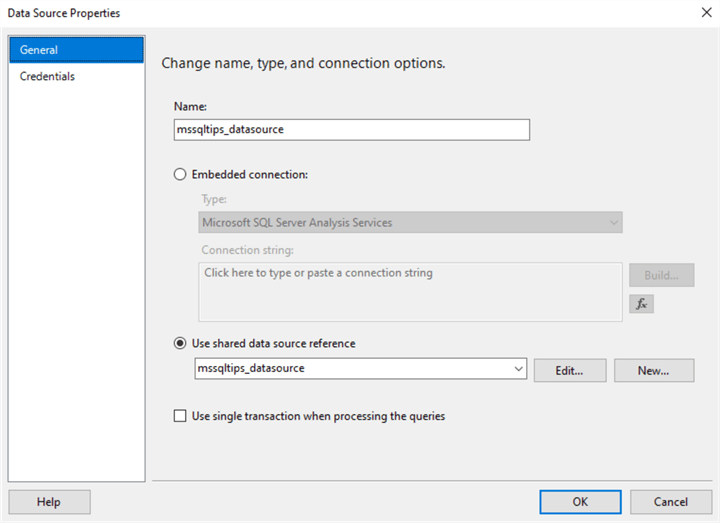Click the fx expression button
This screenshot has width=720, height=523.
641,304
